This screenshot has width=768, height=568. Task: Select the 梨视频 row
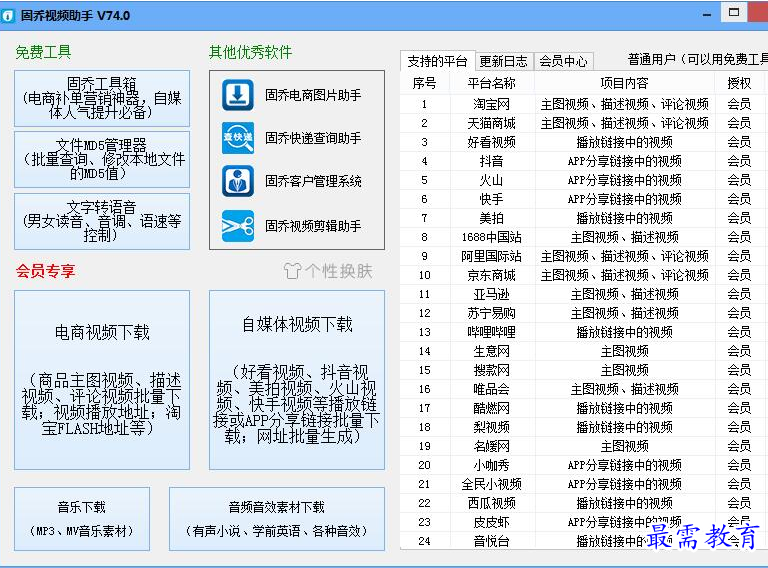(x=583, y=427)
